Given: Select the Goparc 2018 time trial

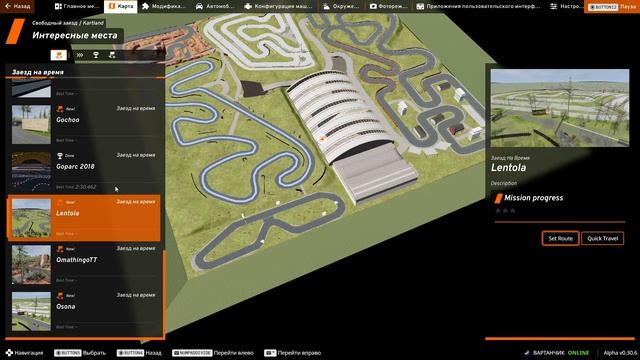Looking at the screenshot, I should pyautogui.click(x=85, y=171).
